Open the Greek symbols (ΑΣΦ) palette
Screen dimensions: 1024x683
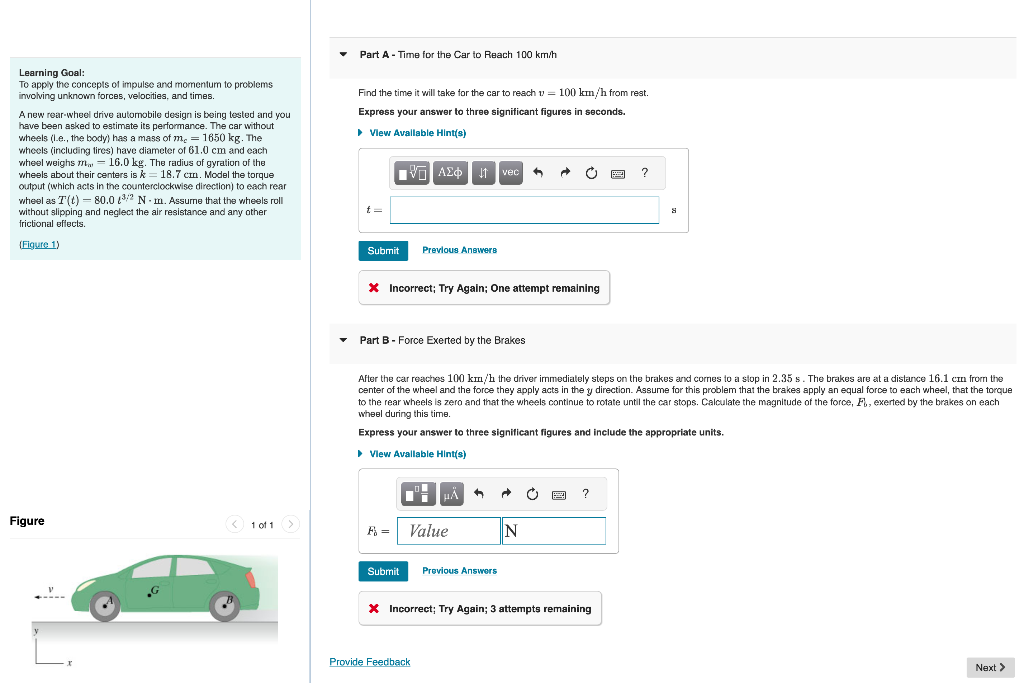(x=451, y=173)
